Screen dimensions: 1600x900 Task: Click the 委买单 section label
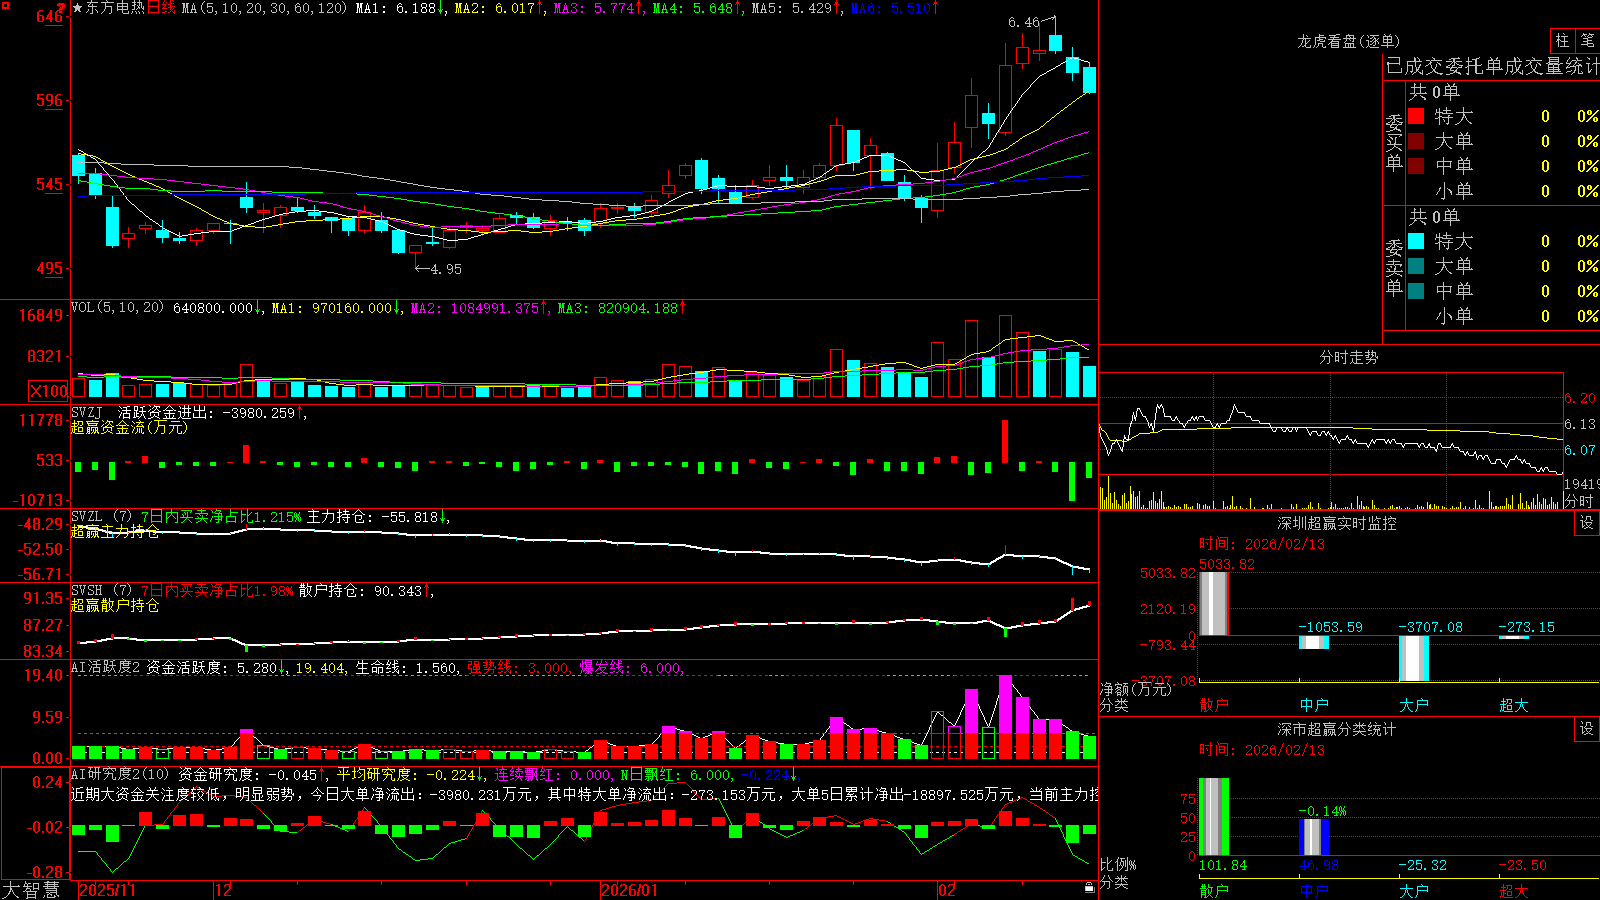[1394, 142]
